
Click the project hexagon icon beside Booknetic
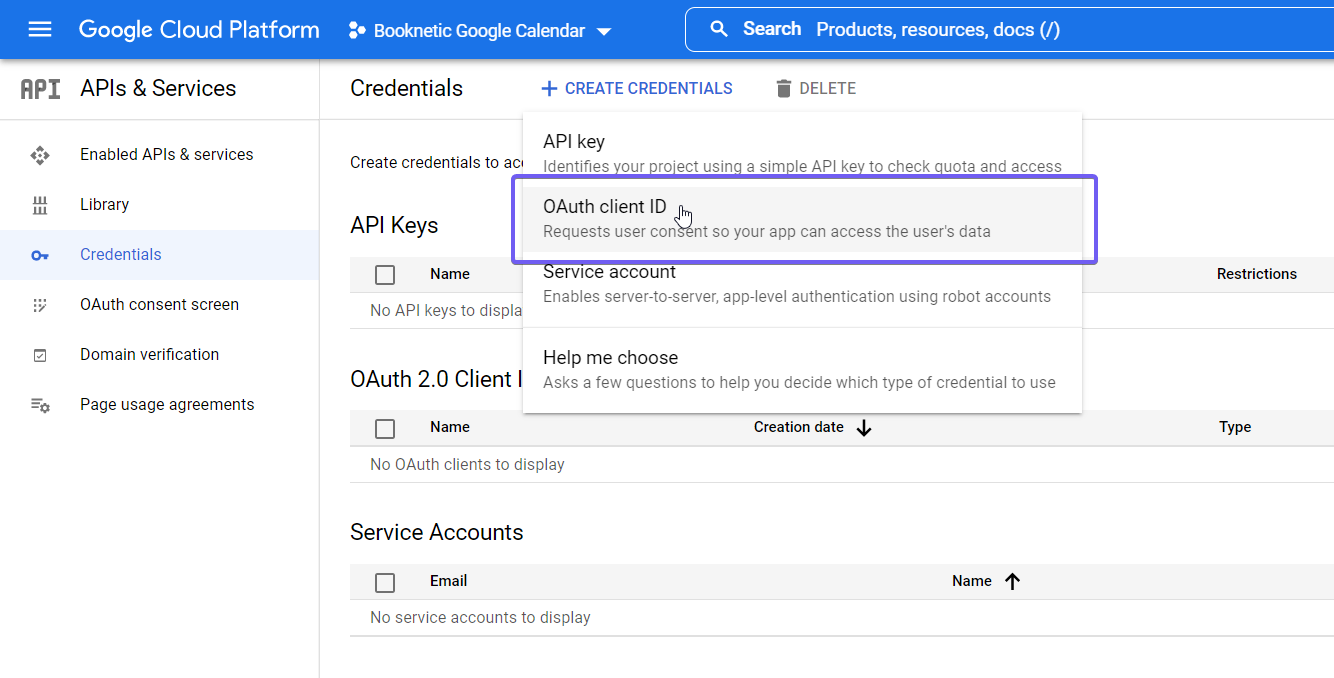point(356,30)
